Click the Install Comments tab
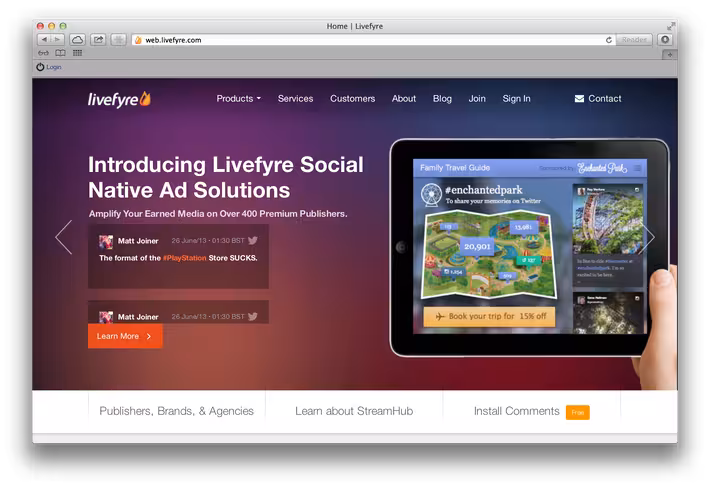 point(517,411)
